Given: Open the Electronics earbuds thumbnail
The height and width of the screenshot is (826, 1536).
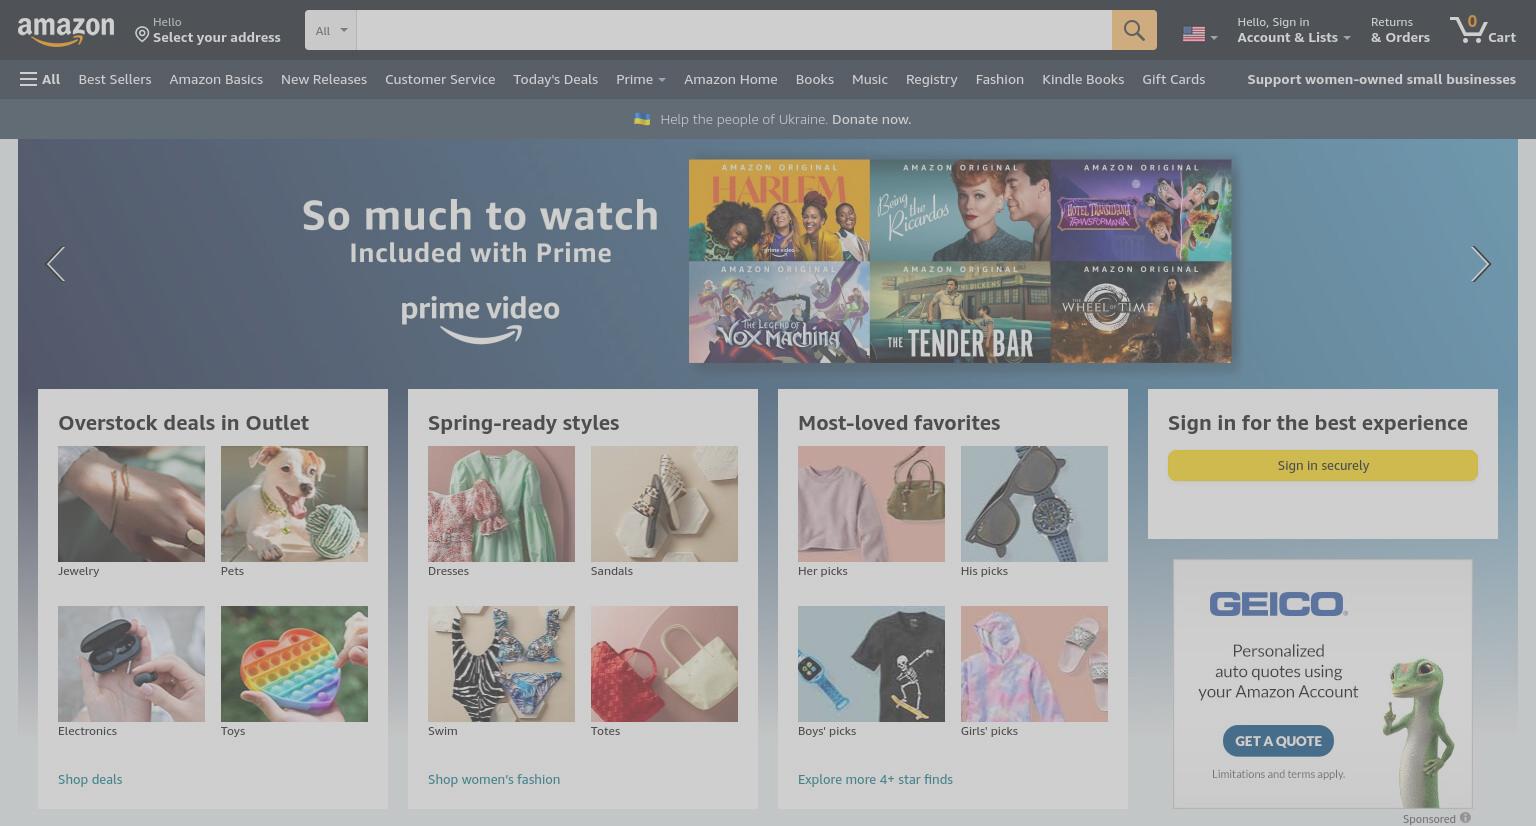Looking at the screenshot, I should coord(131,663).
